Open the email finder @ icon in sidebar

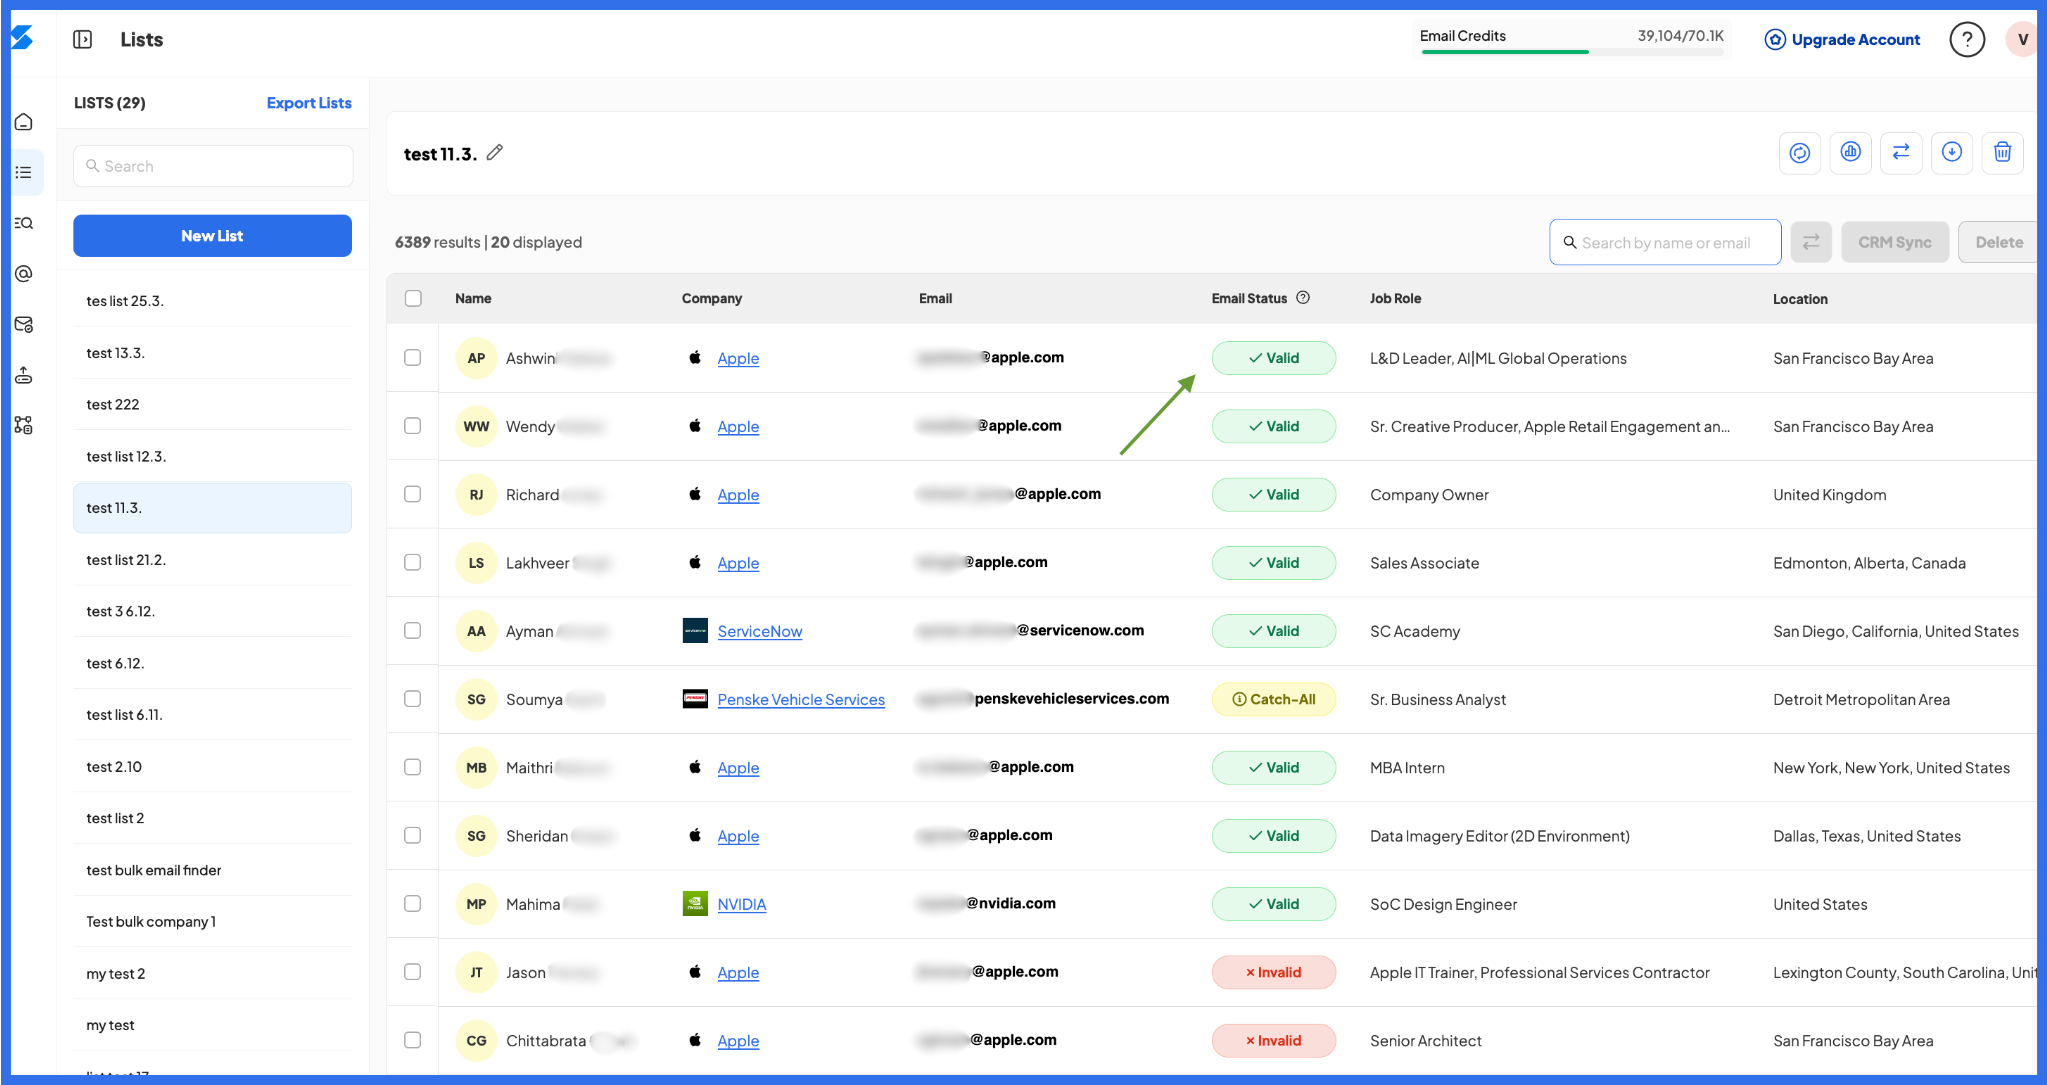(24, 274)
